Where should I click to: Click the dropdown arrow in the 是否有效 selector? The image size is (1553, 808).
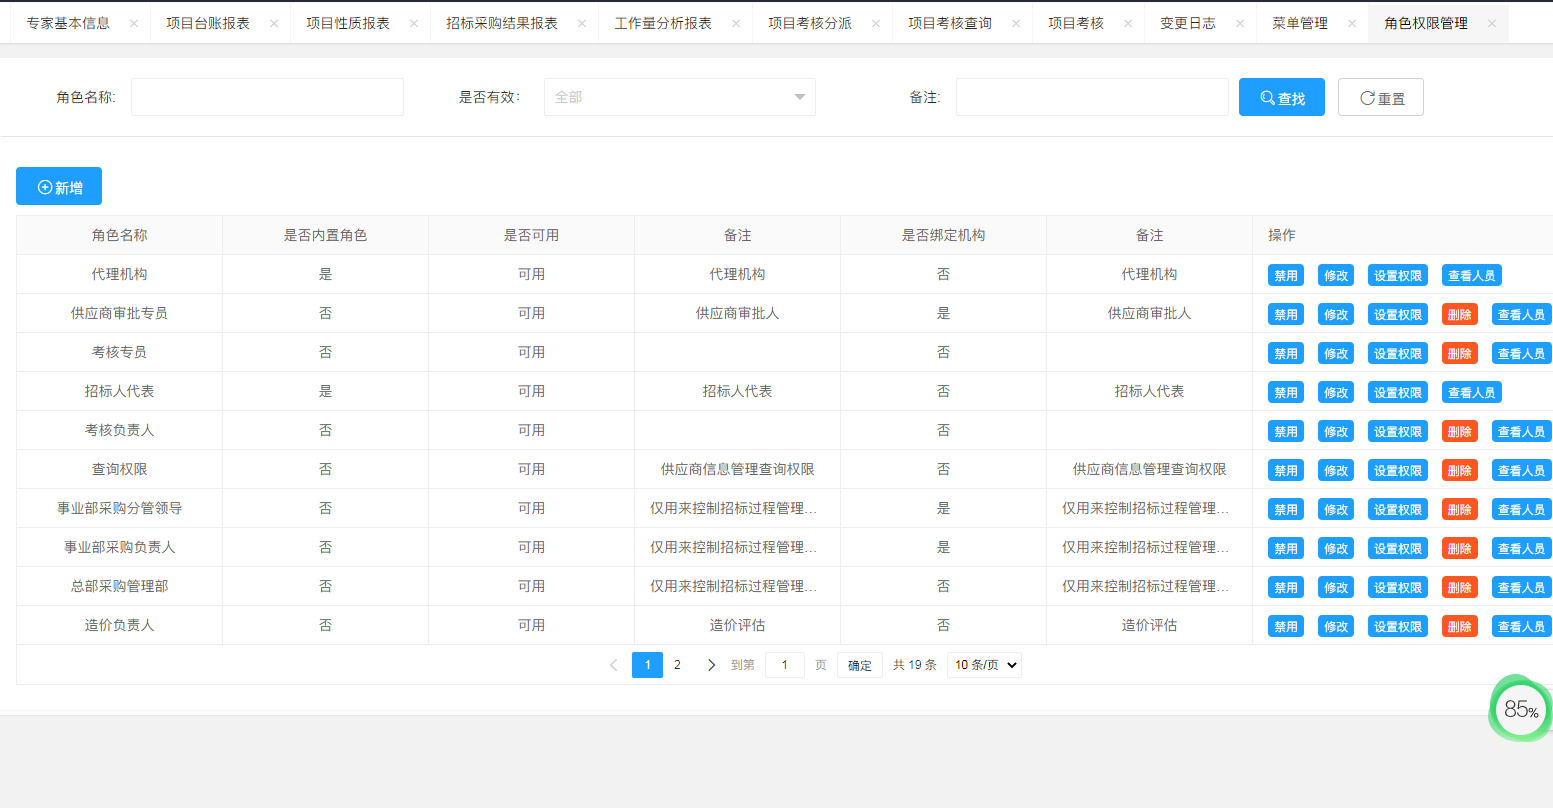click(799, 97)
